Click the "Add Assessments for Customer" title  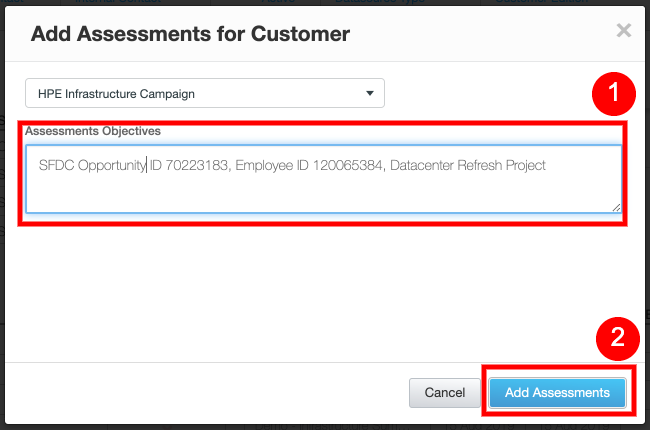(x=190, y=34)
